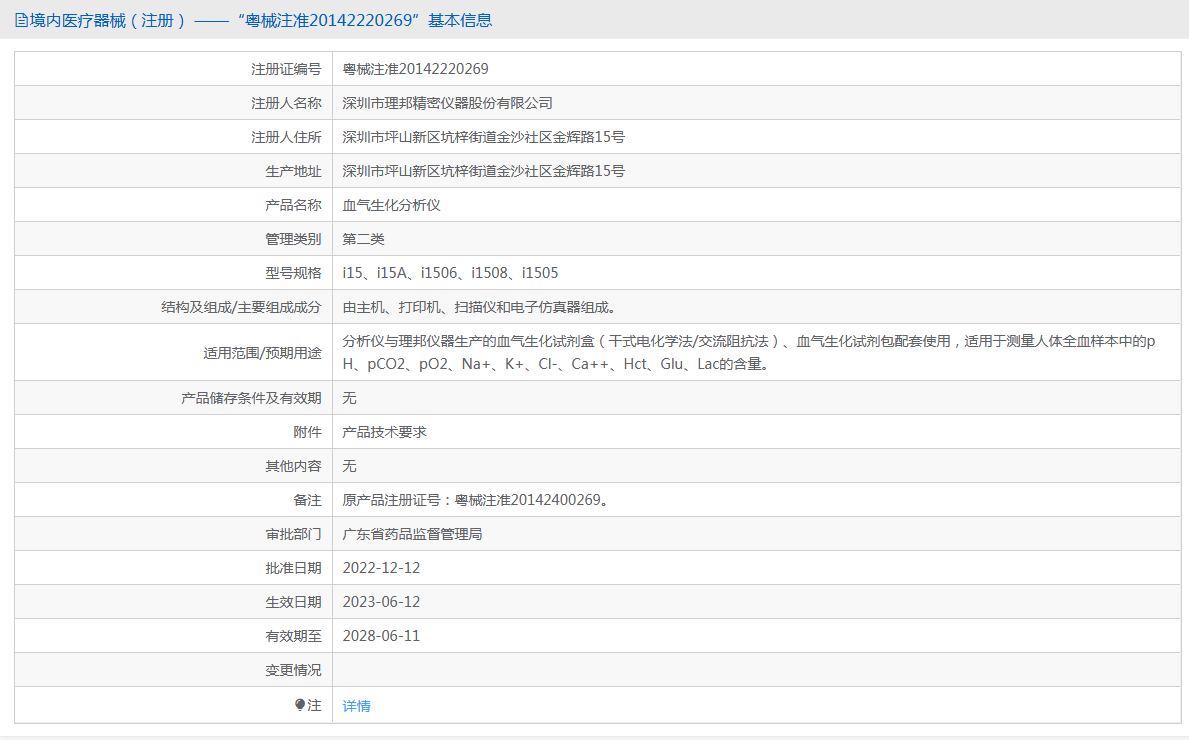The width and height of the screenshot is (1189, 740).
Task: Click the document icon in the page header
Action: coord(21,20)
